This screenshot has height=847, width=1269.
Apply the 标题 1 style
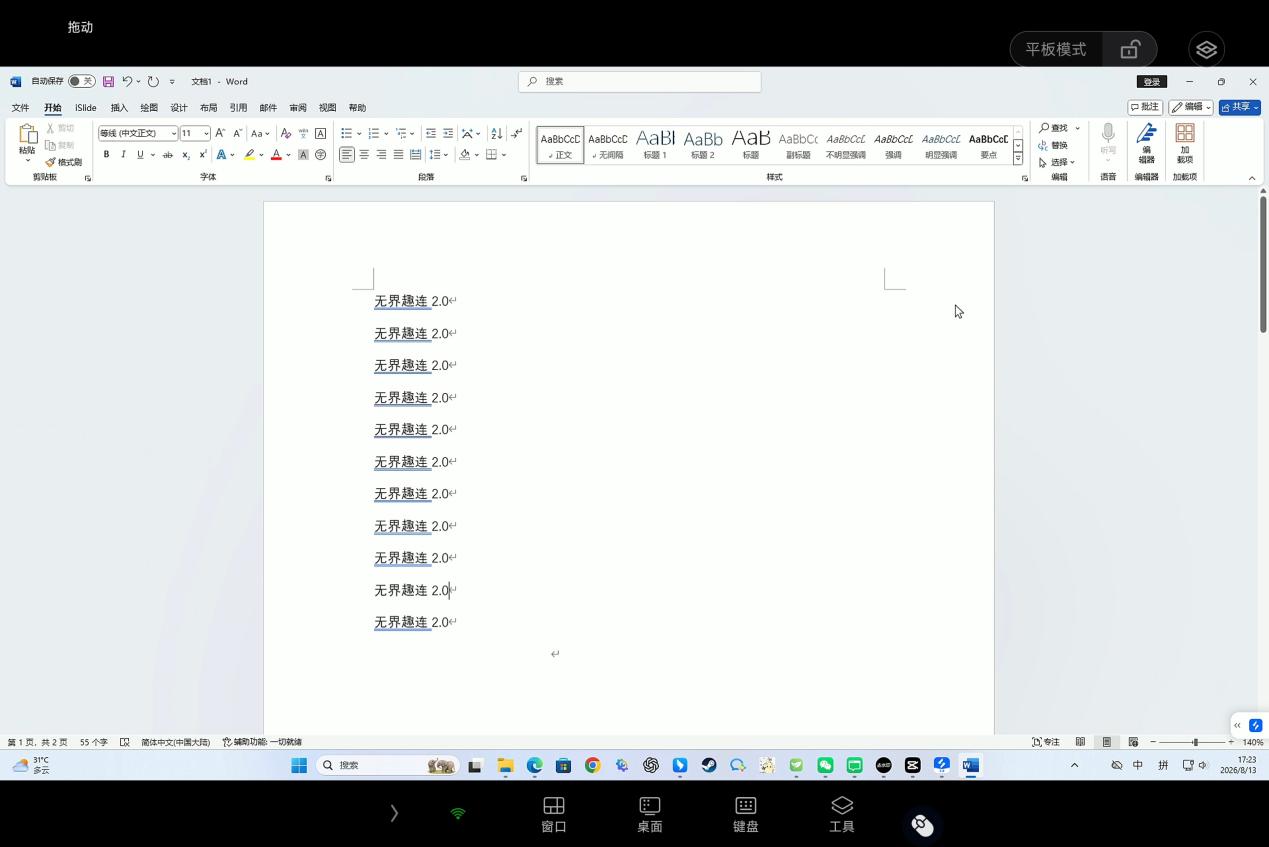coord(655,144)
